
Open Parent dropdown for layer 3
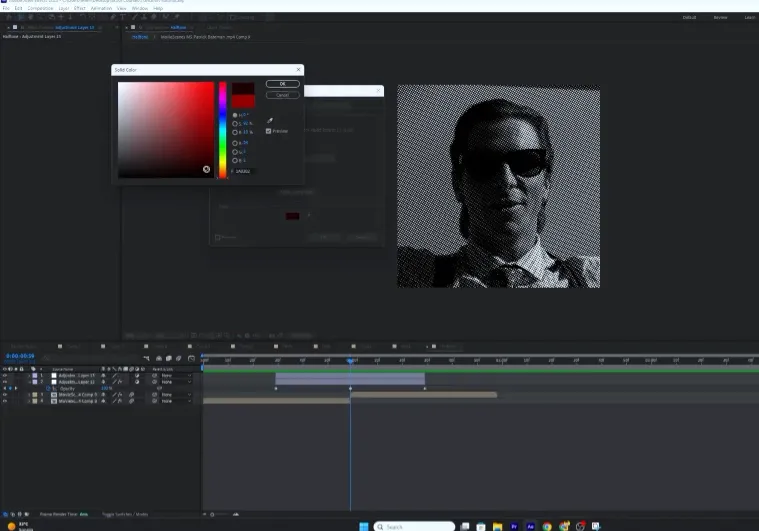point(176,394)
